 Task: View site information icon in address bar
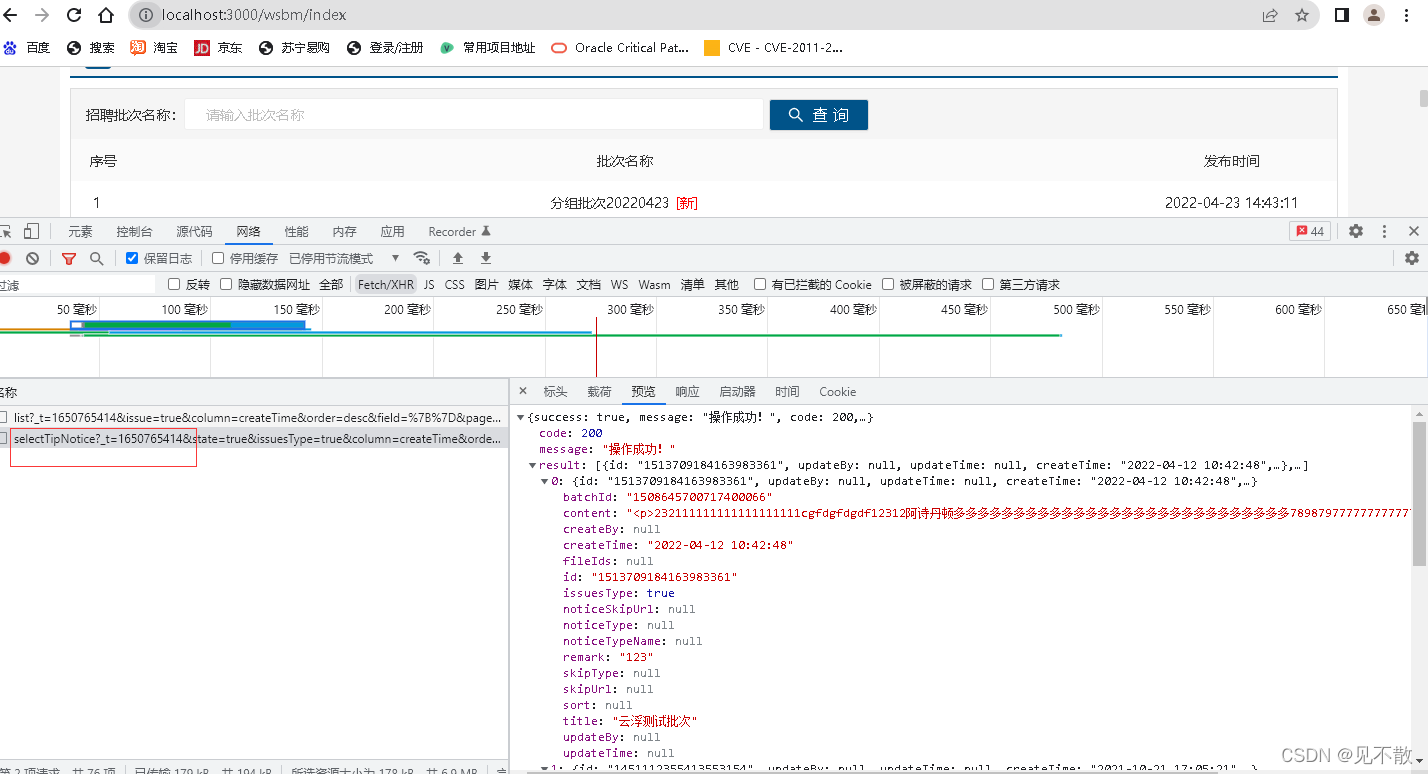pyautogui.click(x=145, y=15)
